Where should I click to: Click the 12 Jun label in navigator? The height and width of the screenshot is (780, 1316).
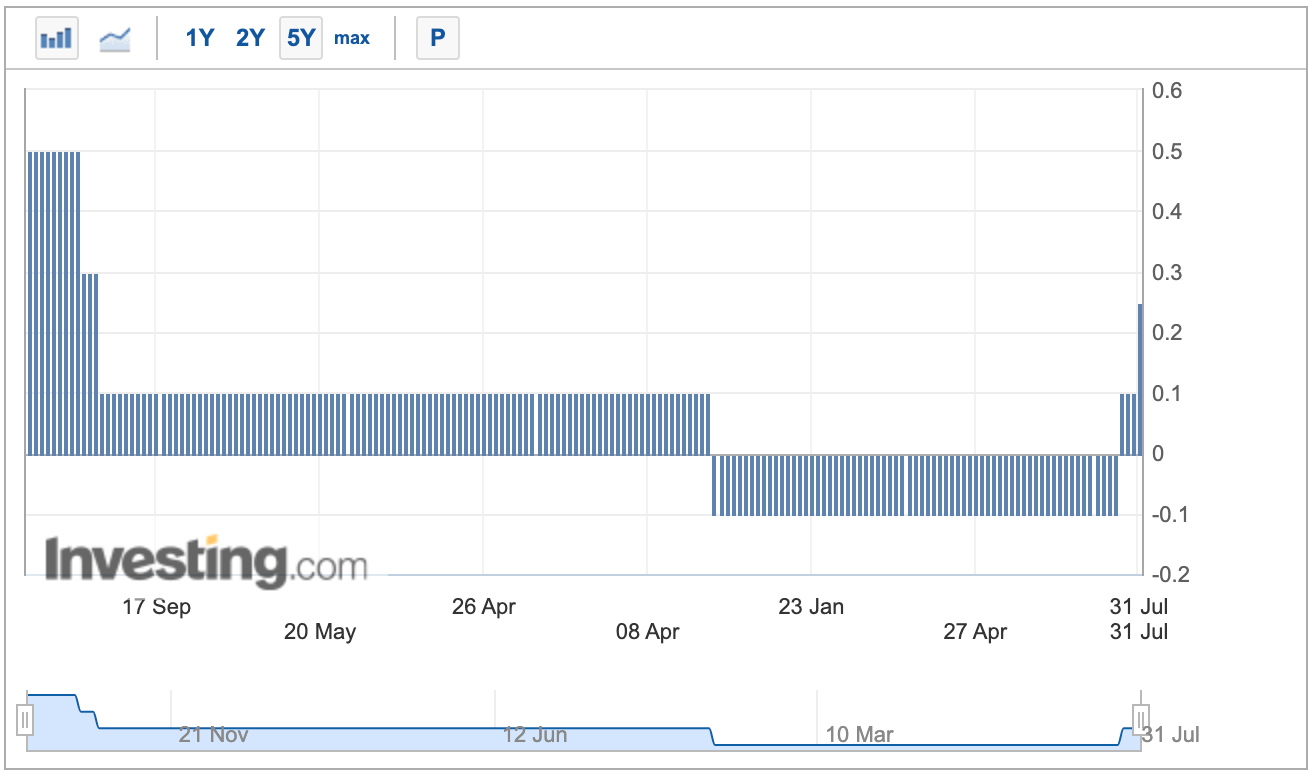[x=535, y=735]
